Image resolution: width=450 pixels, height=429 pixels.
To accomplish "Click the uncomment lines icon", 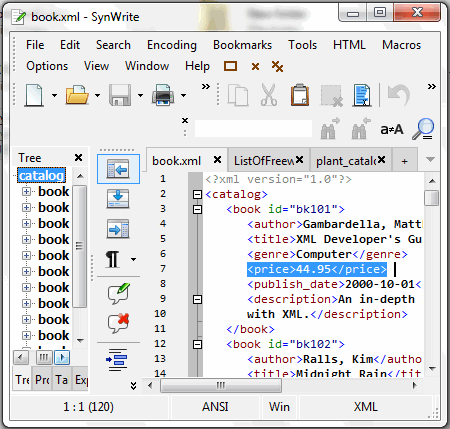I will (x=119, y=323).
